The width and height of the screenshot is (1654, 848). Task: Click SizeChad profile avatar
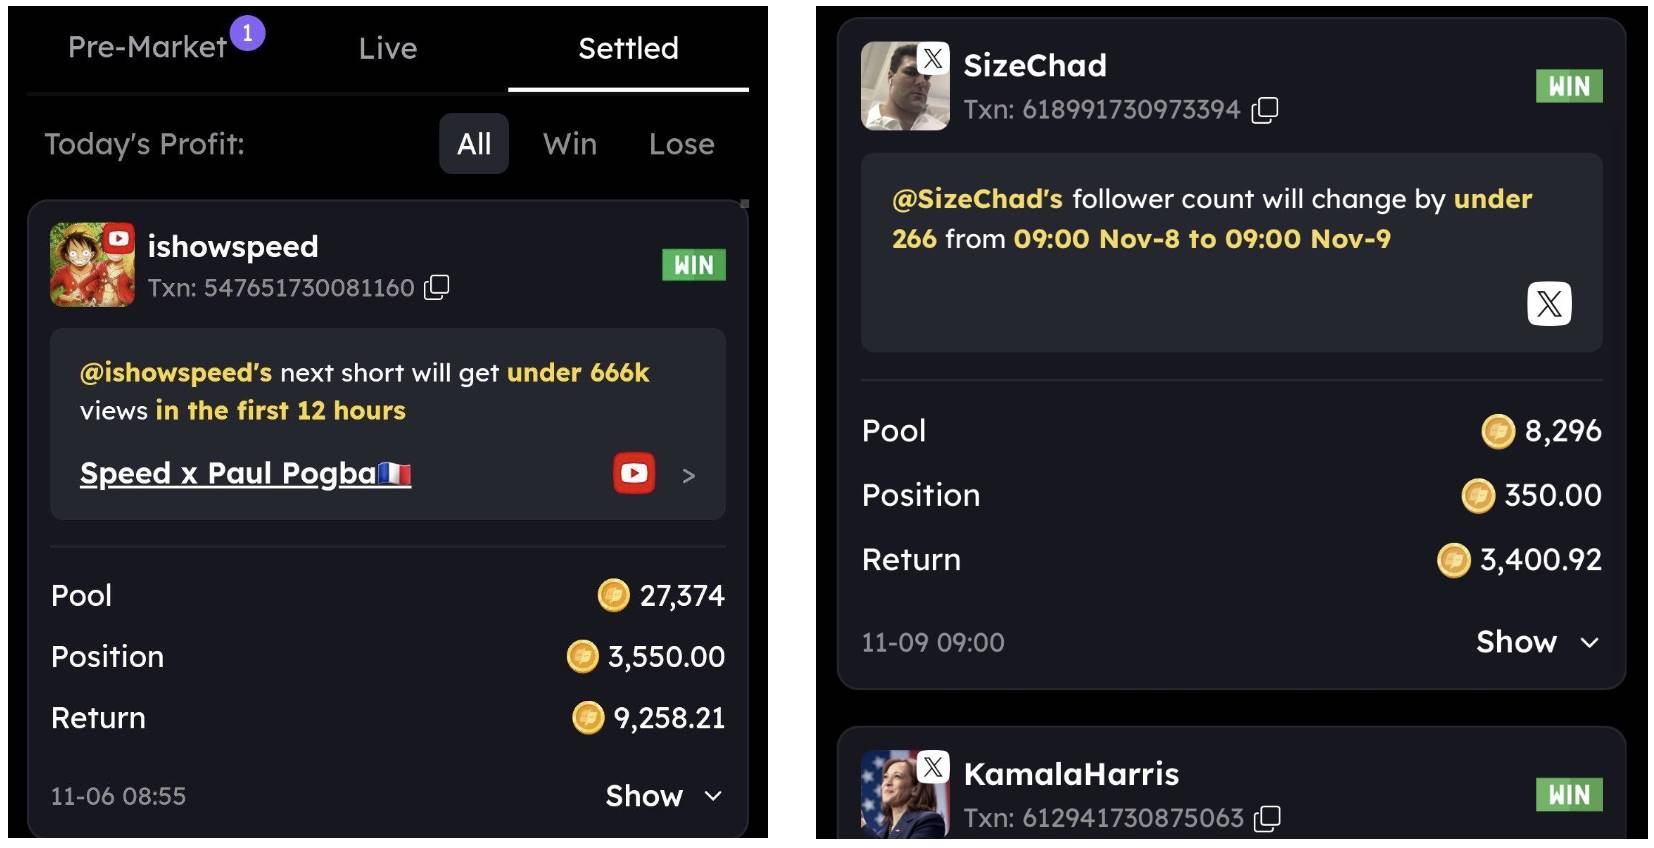[x=905, y=86]
